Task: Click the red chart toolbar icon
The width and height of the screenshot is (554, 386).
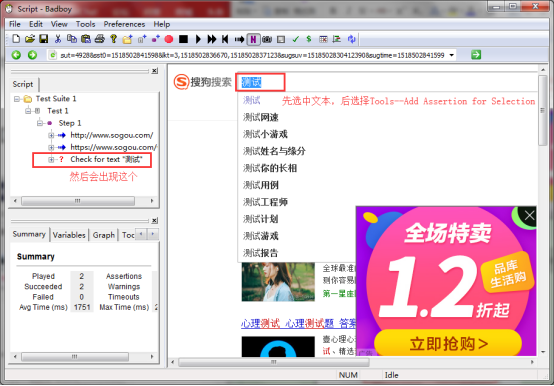Action: tap(337, 39)
